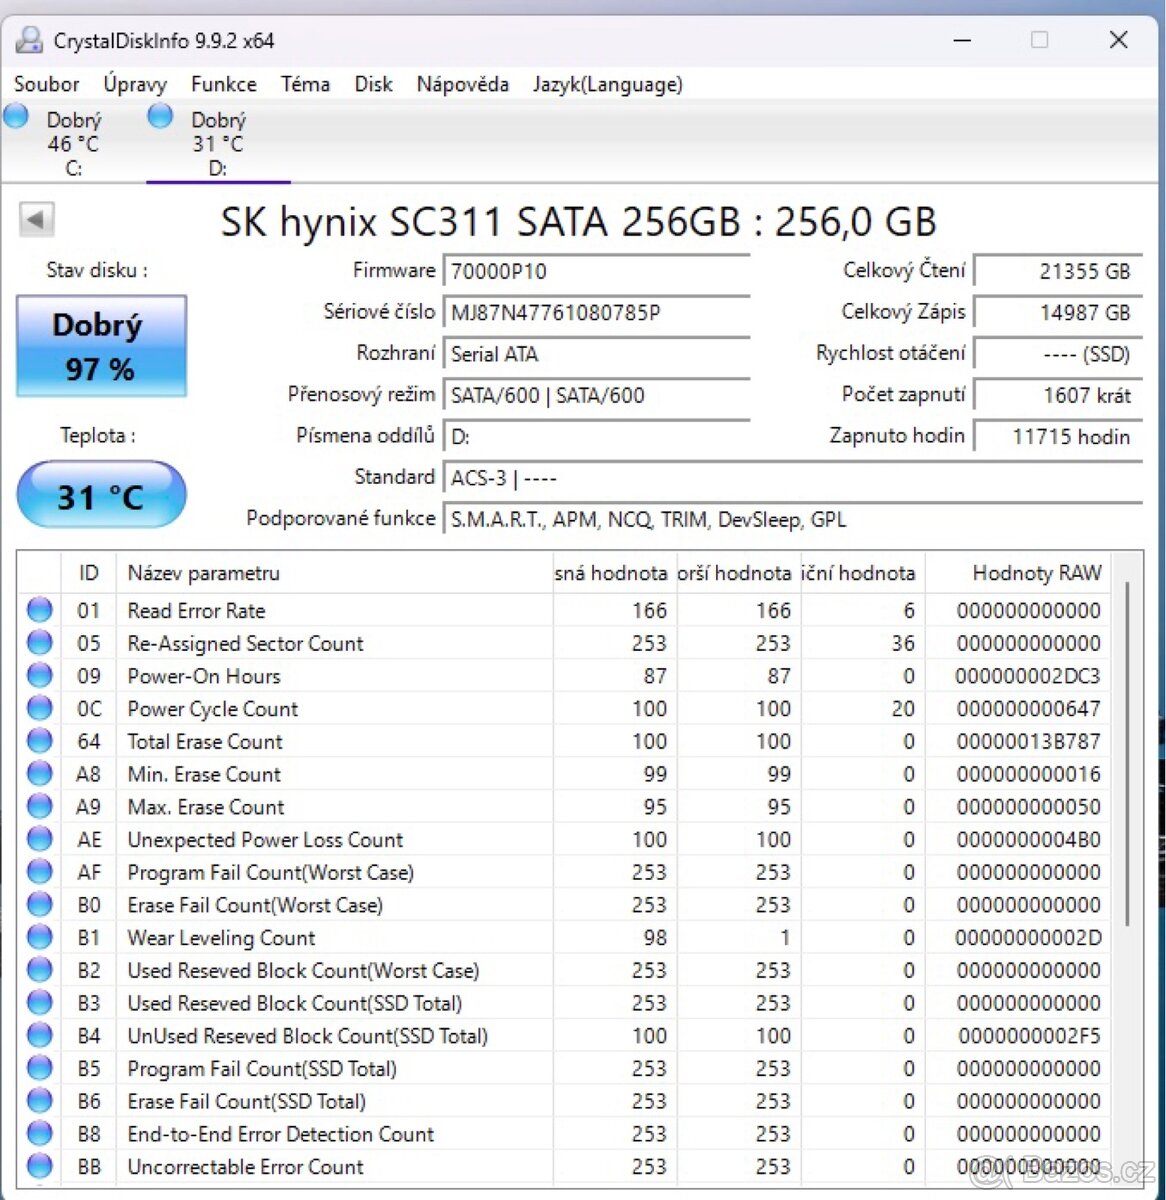Viewport: 1166px width, 1200px height.
Task: Click RAW value 0000000002F5
Action: (1029, 1036)
